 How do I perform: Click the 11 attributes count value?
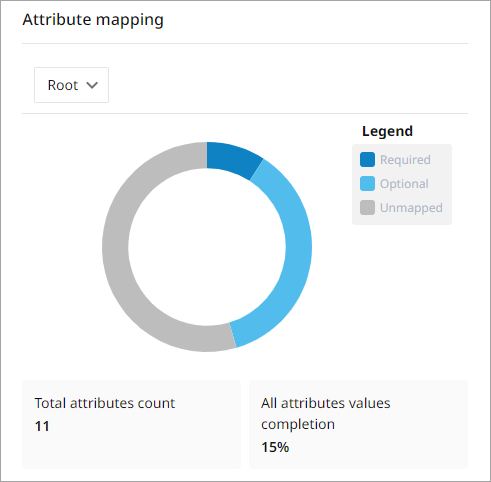(42, 426)
